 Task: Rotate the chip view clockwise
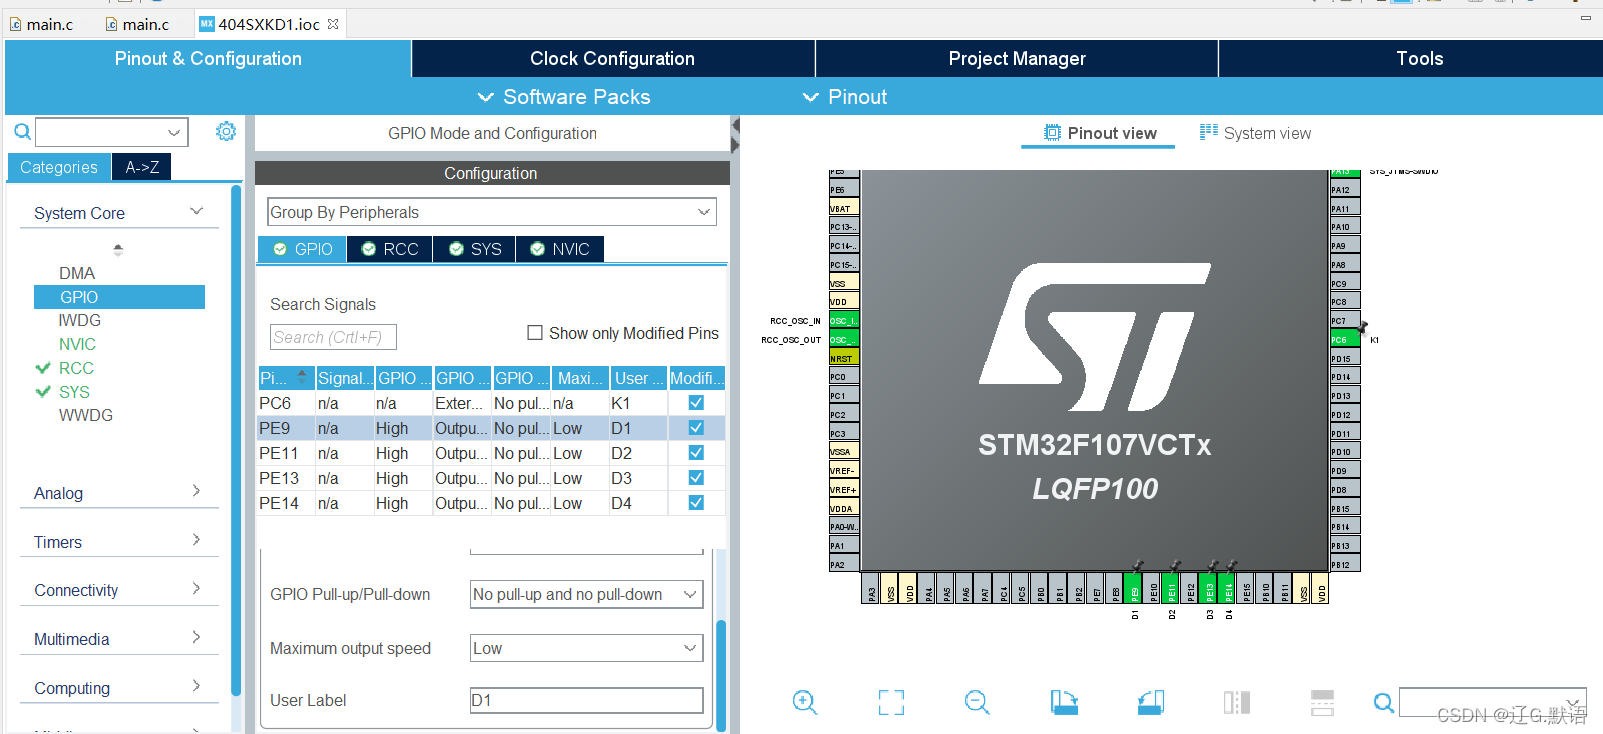pos(1064,702)
